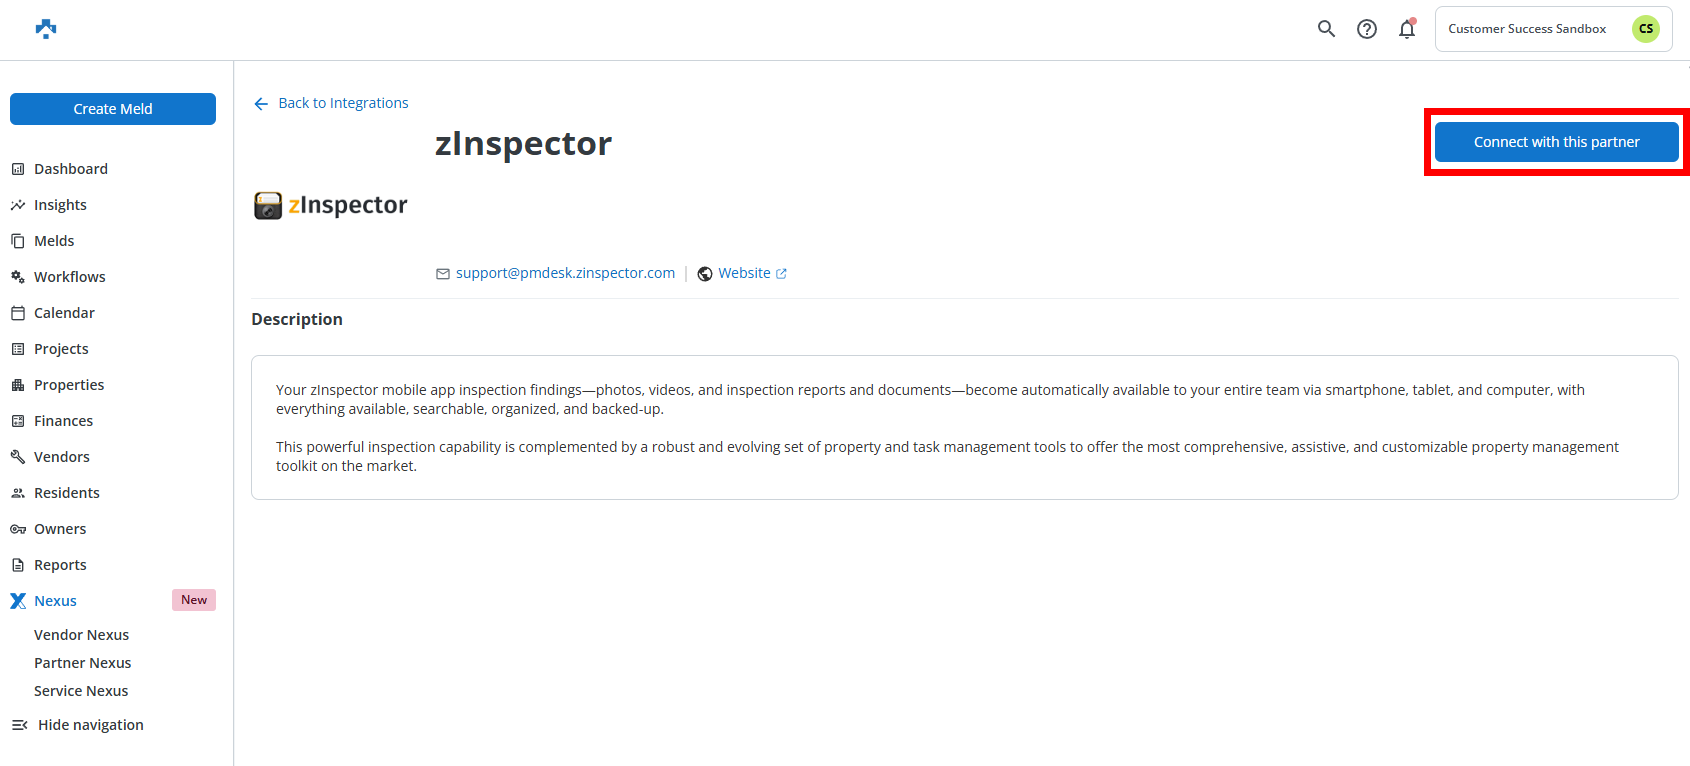Click Connect with this partner button
This screenshot has height=766, width=1690.
[x=1556, y=142]
